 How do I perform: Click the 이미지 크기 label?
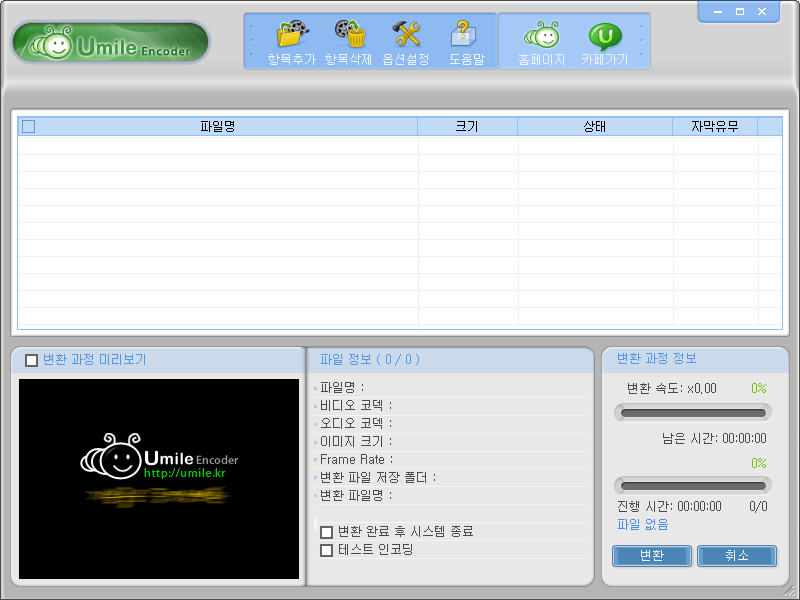[356, 441]
